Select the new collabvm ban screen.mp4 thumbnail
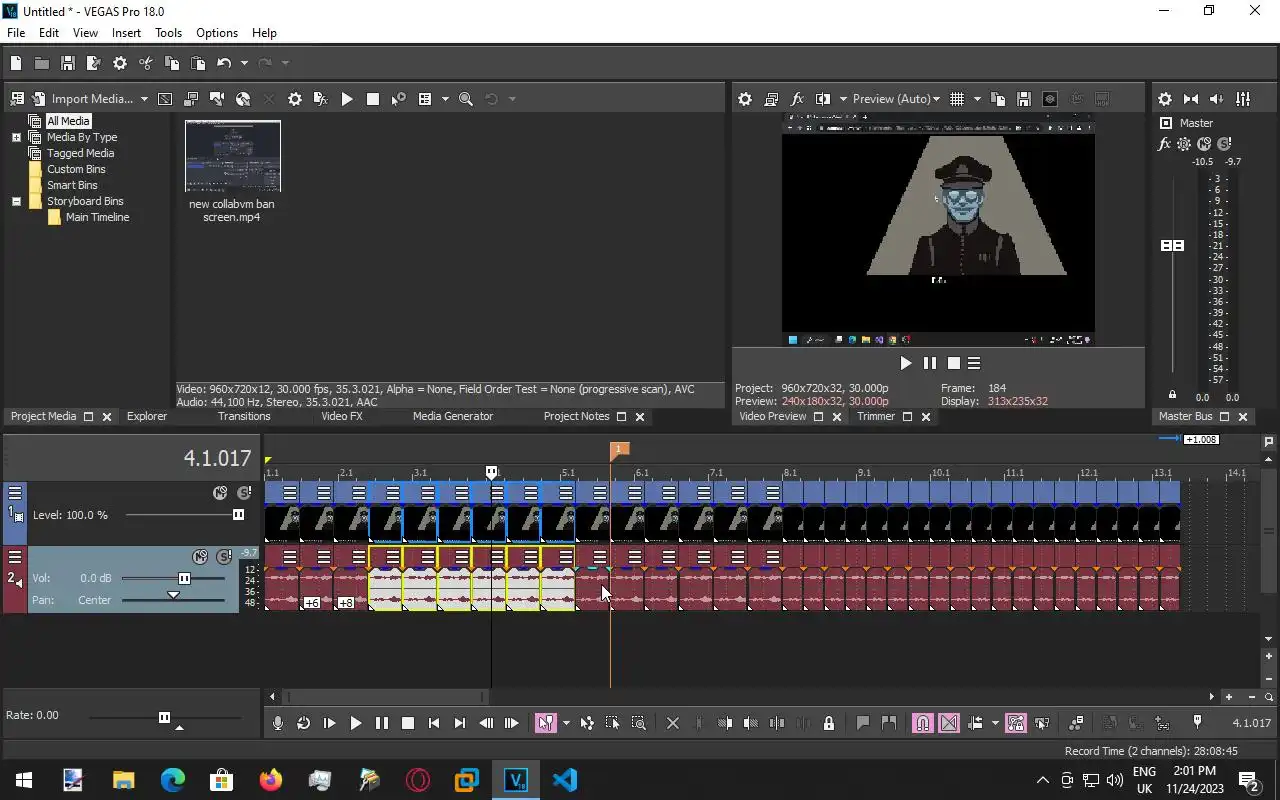This screenshot has width=1280, height=800. pyautogui.click(x=232, y=156)
